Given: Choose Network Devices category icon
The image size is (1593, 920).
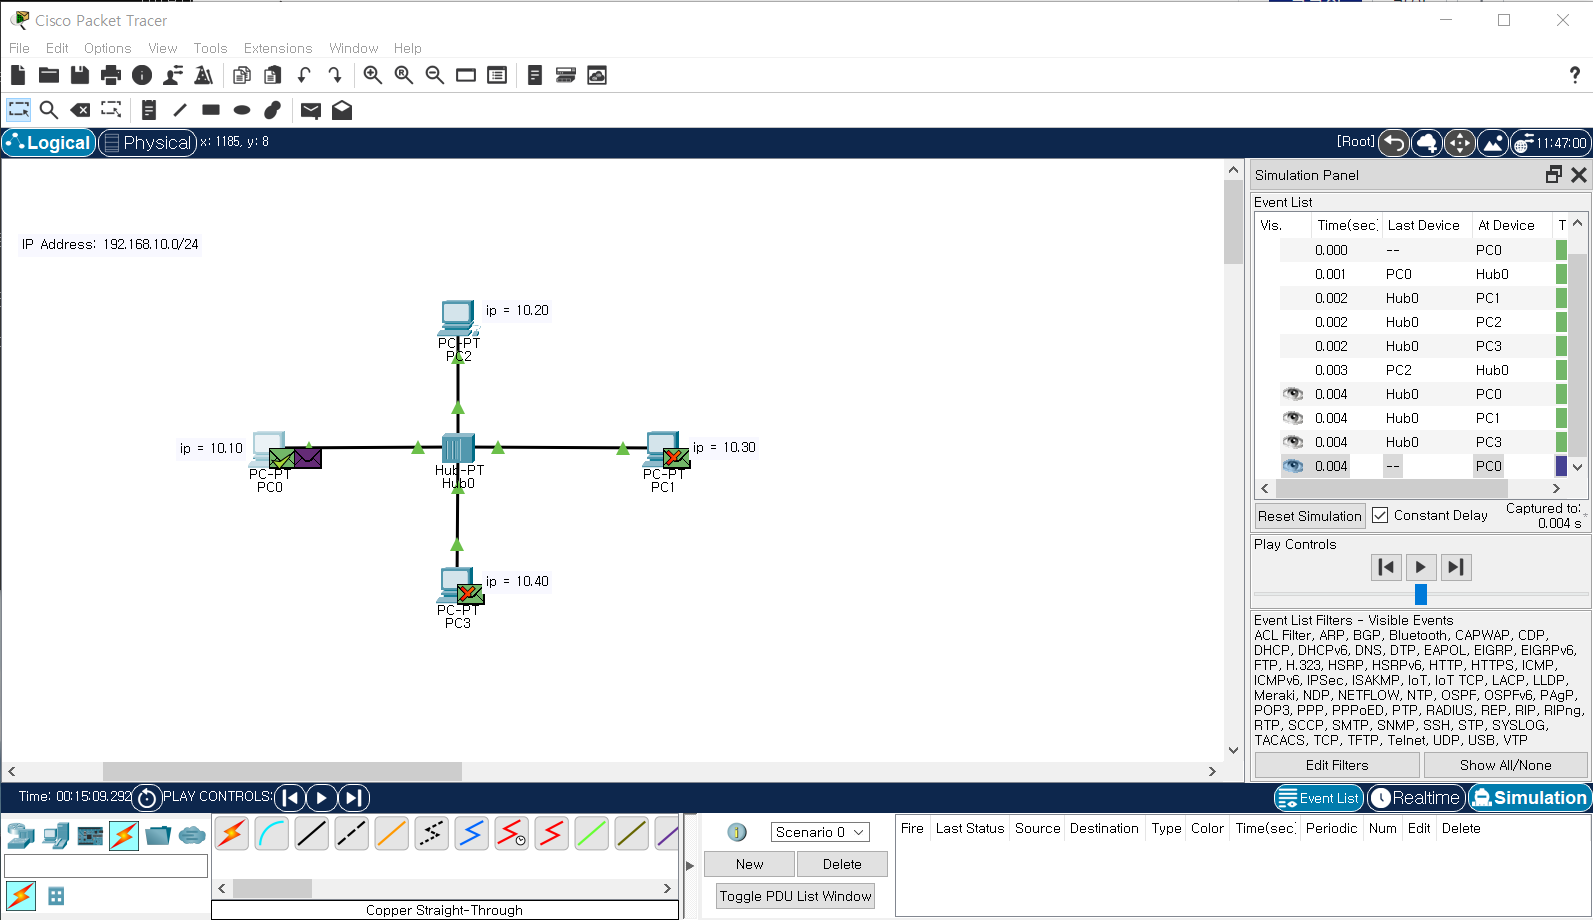Looking at the screenshot, I should (x=21, y=835).
